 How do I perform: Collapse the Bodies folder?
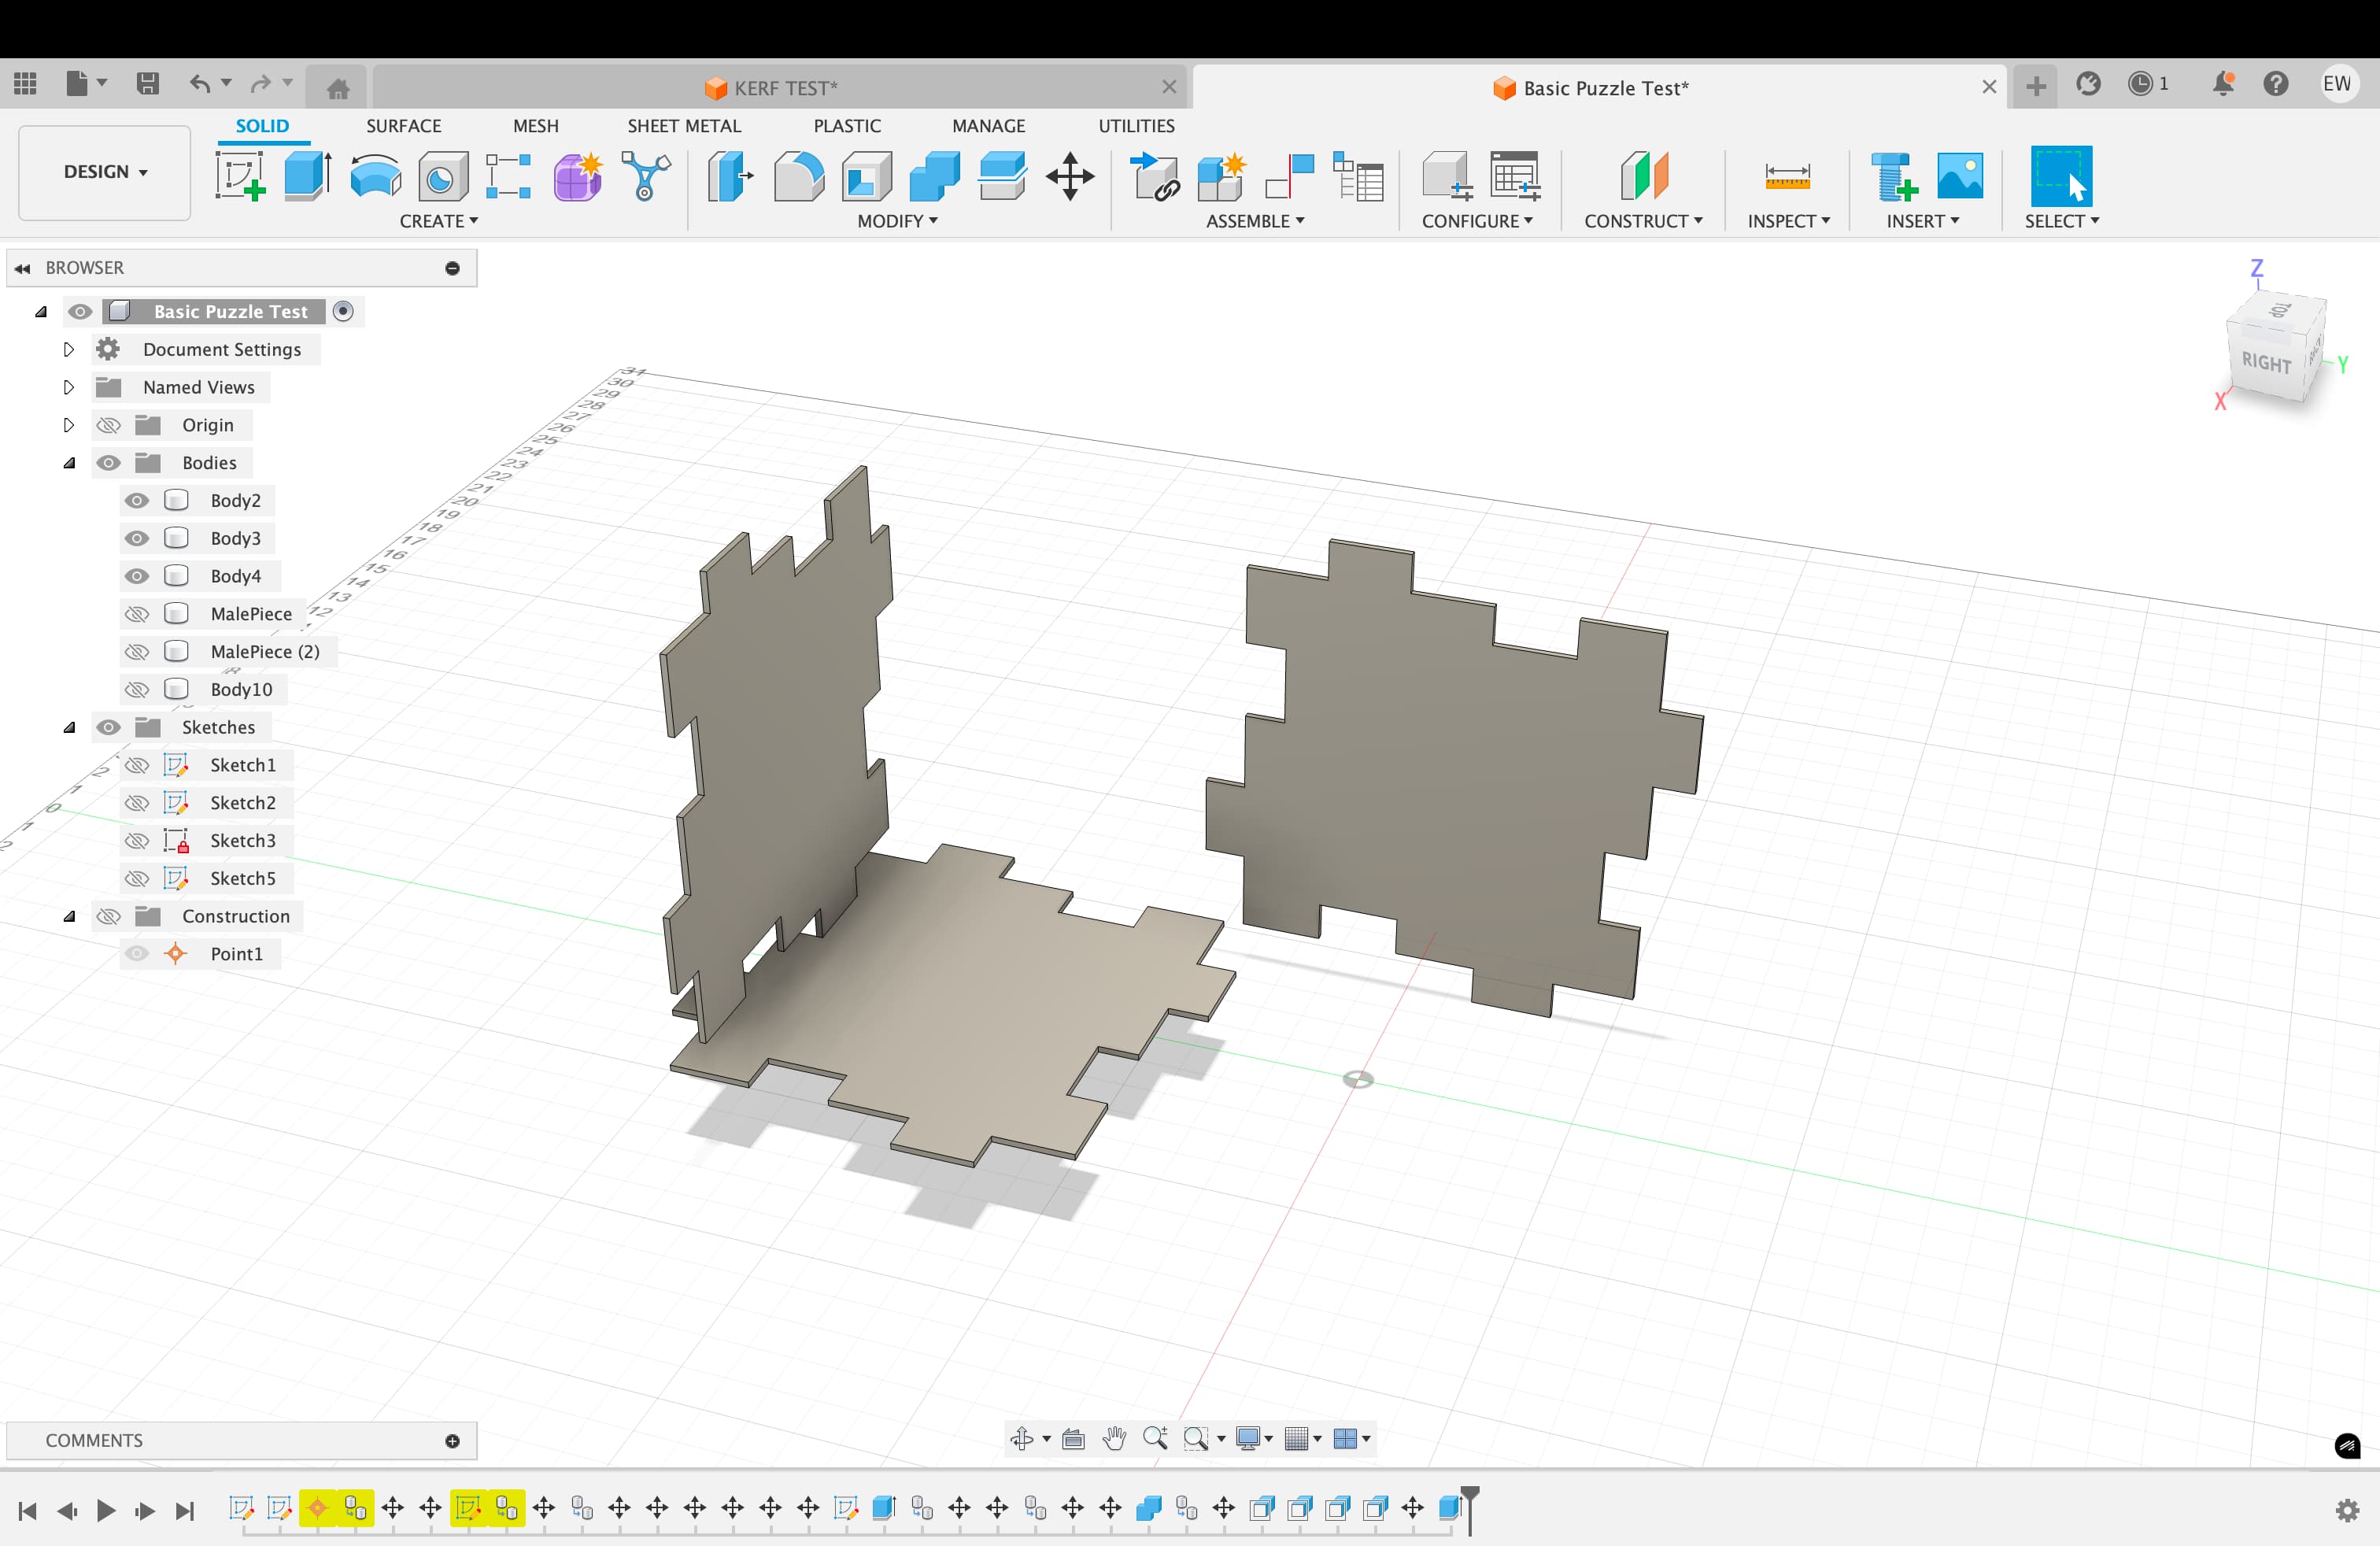pyautogui.click(x=69, y=463)
